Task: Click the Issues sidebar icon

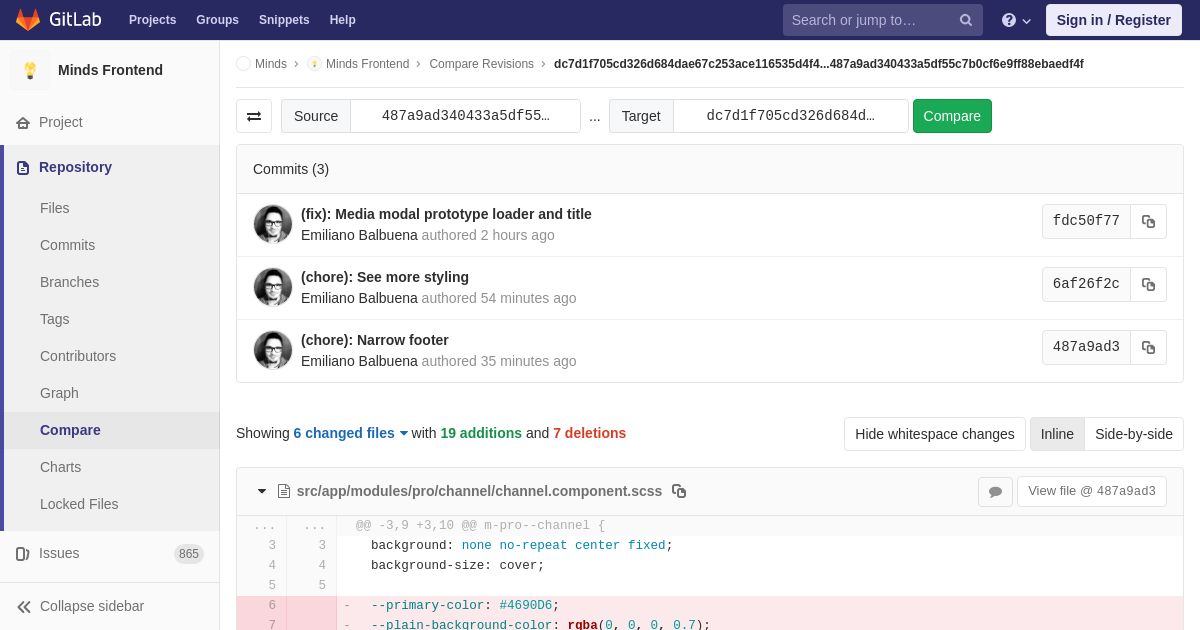Action: [x=23, y=553]
